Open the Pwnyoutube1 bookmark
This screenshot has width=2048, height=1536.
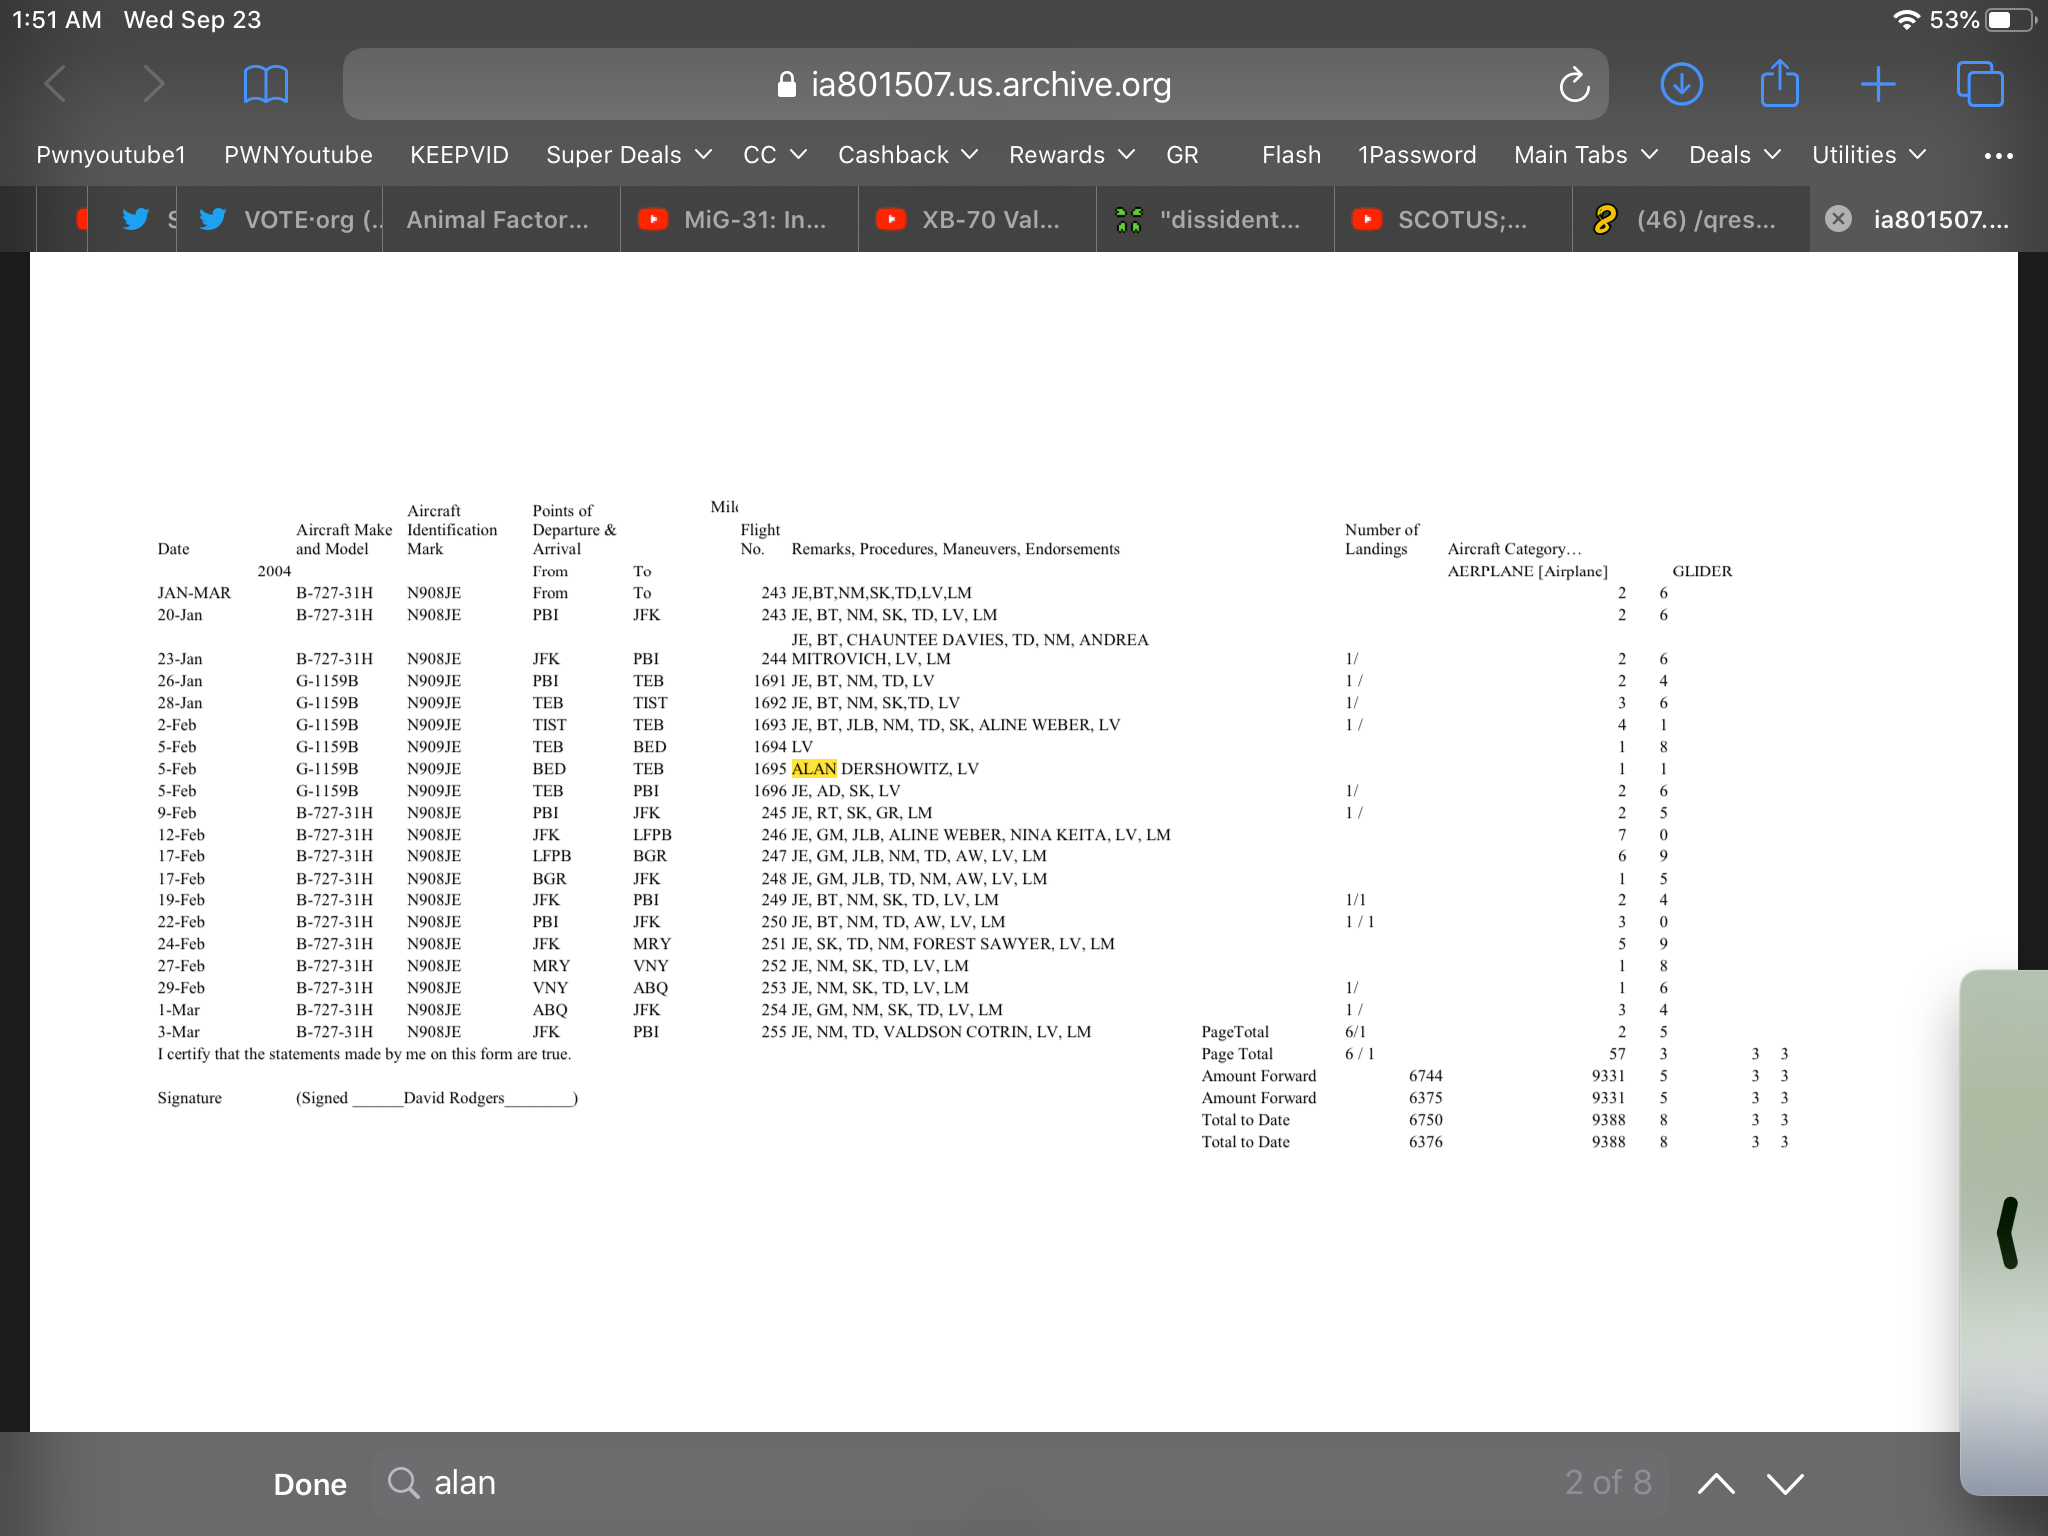pyautogui.click(x=111, y=155)
